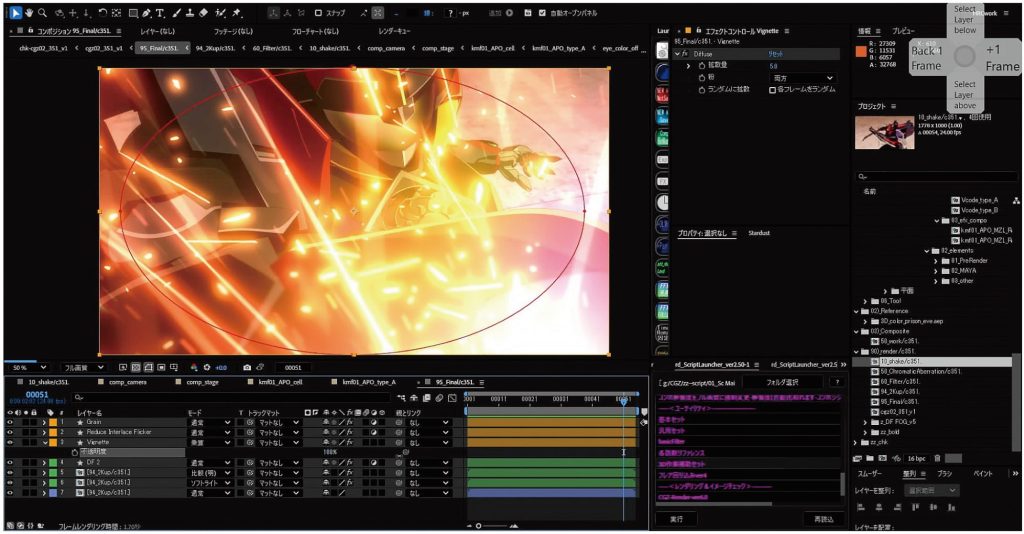This screenshot has height=534, width=1024.
Task: Click the current time indicator in timeline ruler
Action: [x=624, y=400]
